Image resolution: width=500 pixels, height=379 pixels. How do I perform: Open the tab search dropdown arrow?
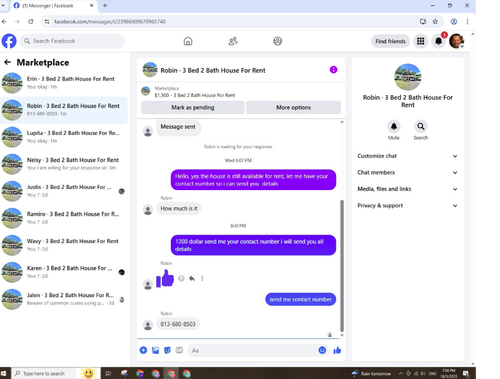pyautogui.click(x=3, y=5)
